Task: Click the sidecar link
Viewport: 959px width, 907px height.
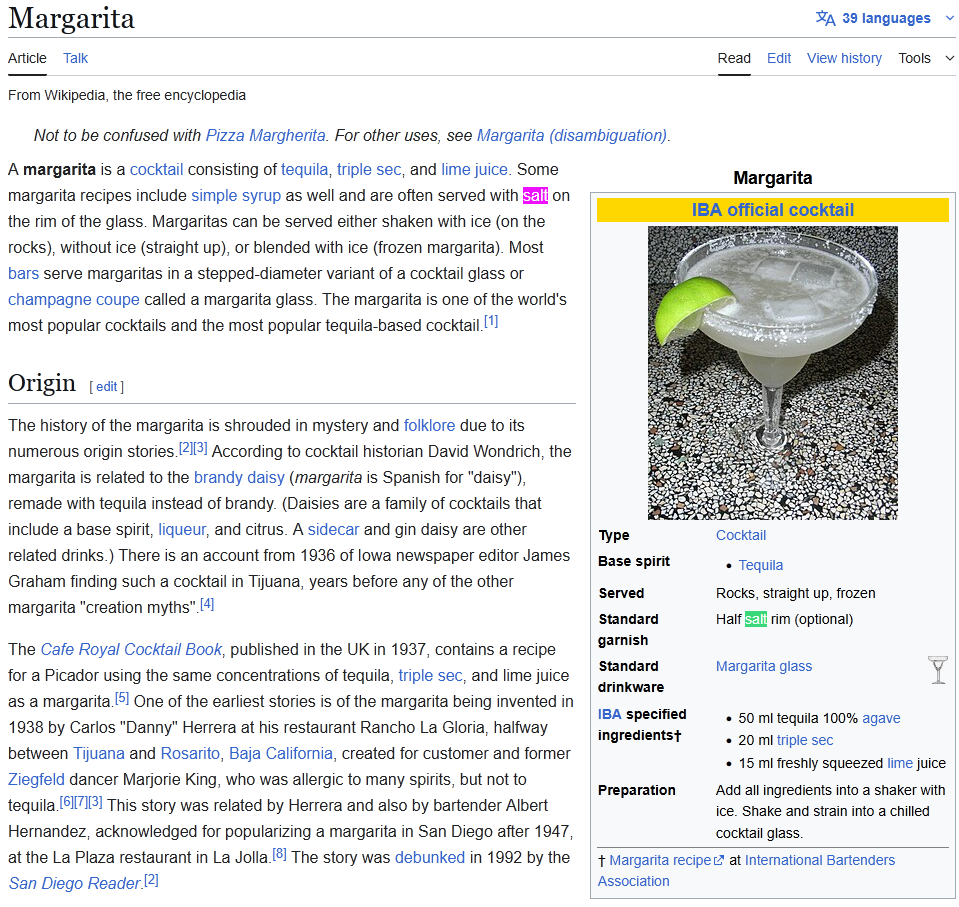Action: click(x=333, y=529)
